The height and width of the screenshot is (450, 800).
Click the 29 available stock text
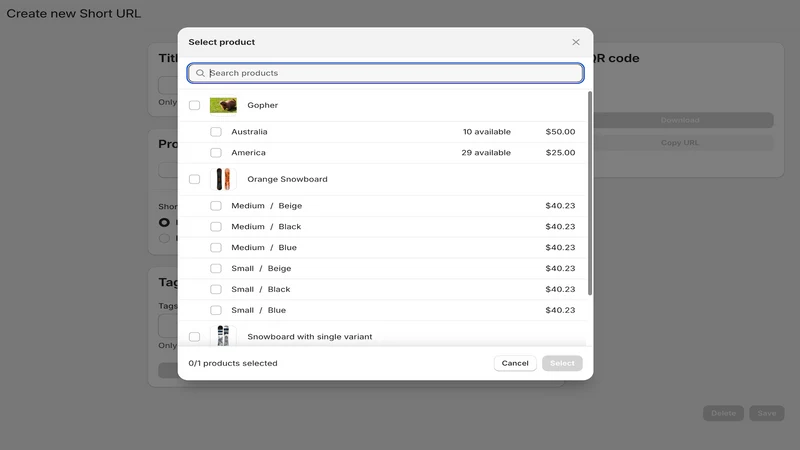pos(486,153)
